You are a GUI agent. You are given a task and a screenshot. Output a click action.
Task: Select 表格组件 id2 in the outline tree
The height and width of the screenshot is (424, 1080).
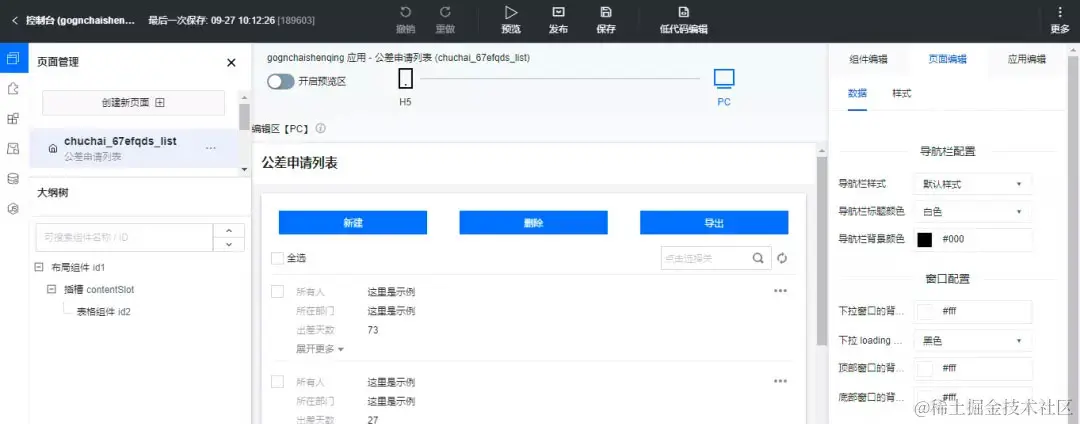click(103, 312)
